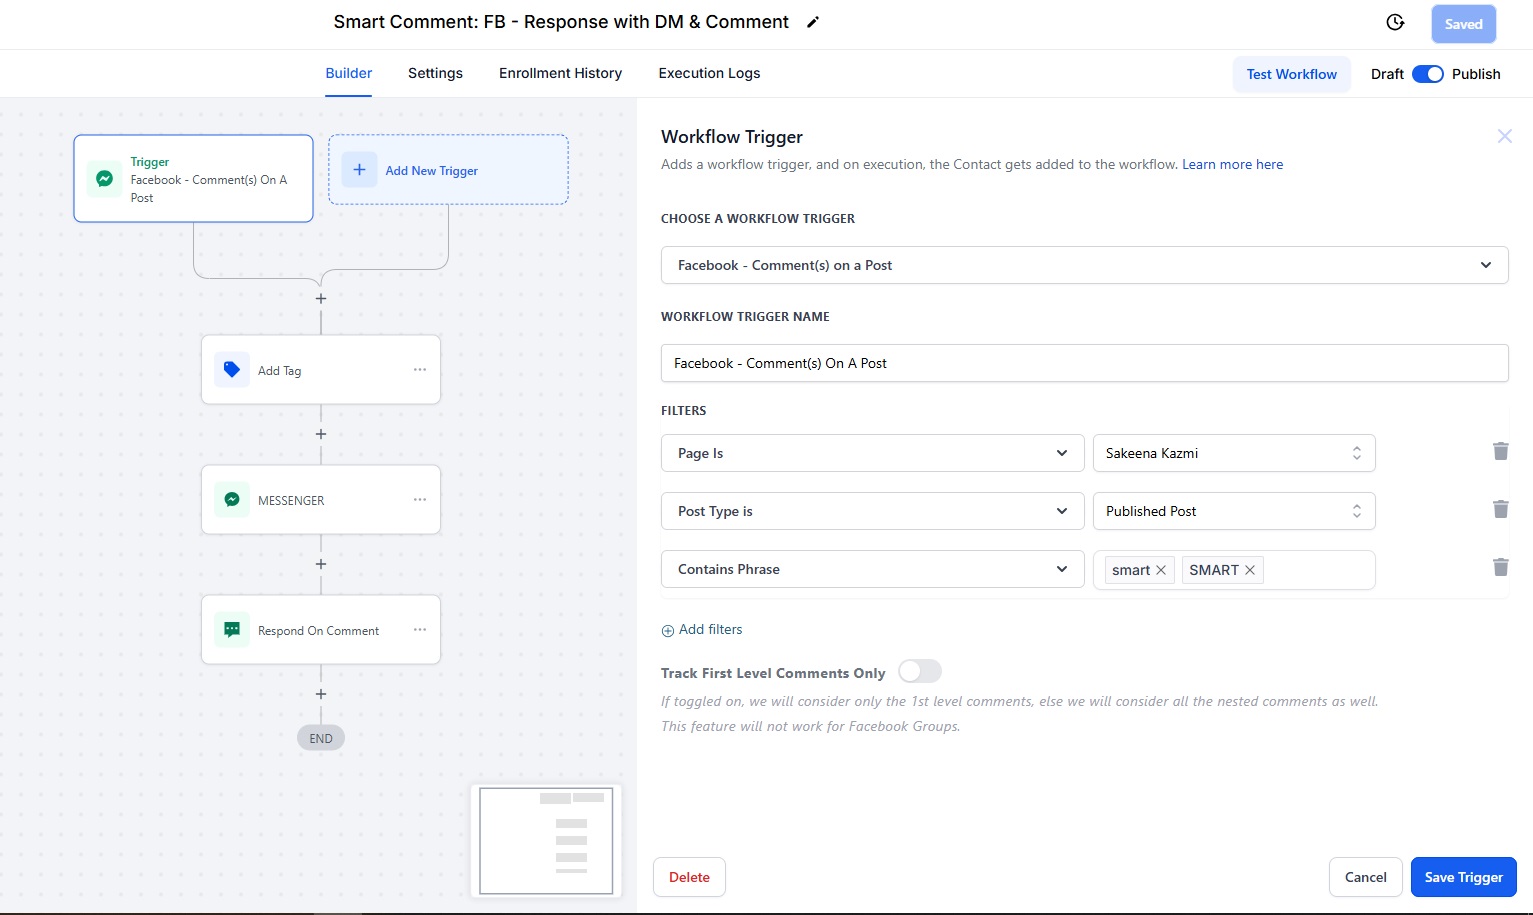Delete the Contains Phrase filter row

(1500, 568)
